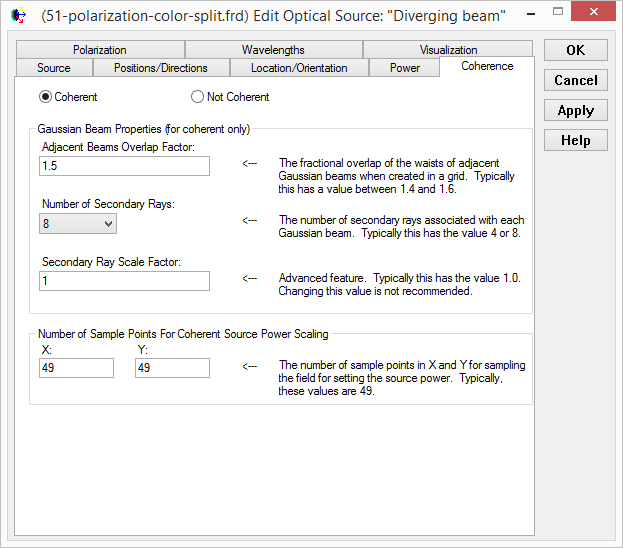The height and width of the screenshot is (548, 623).
Task: Click the Adjacent Beams Overlap Factor field
Action: 124,165
